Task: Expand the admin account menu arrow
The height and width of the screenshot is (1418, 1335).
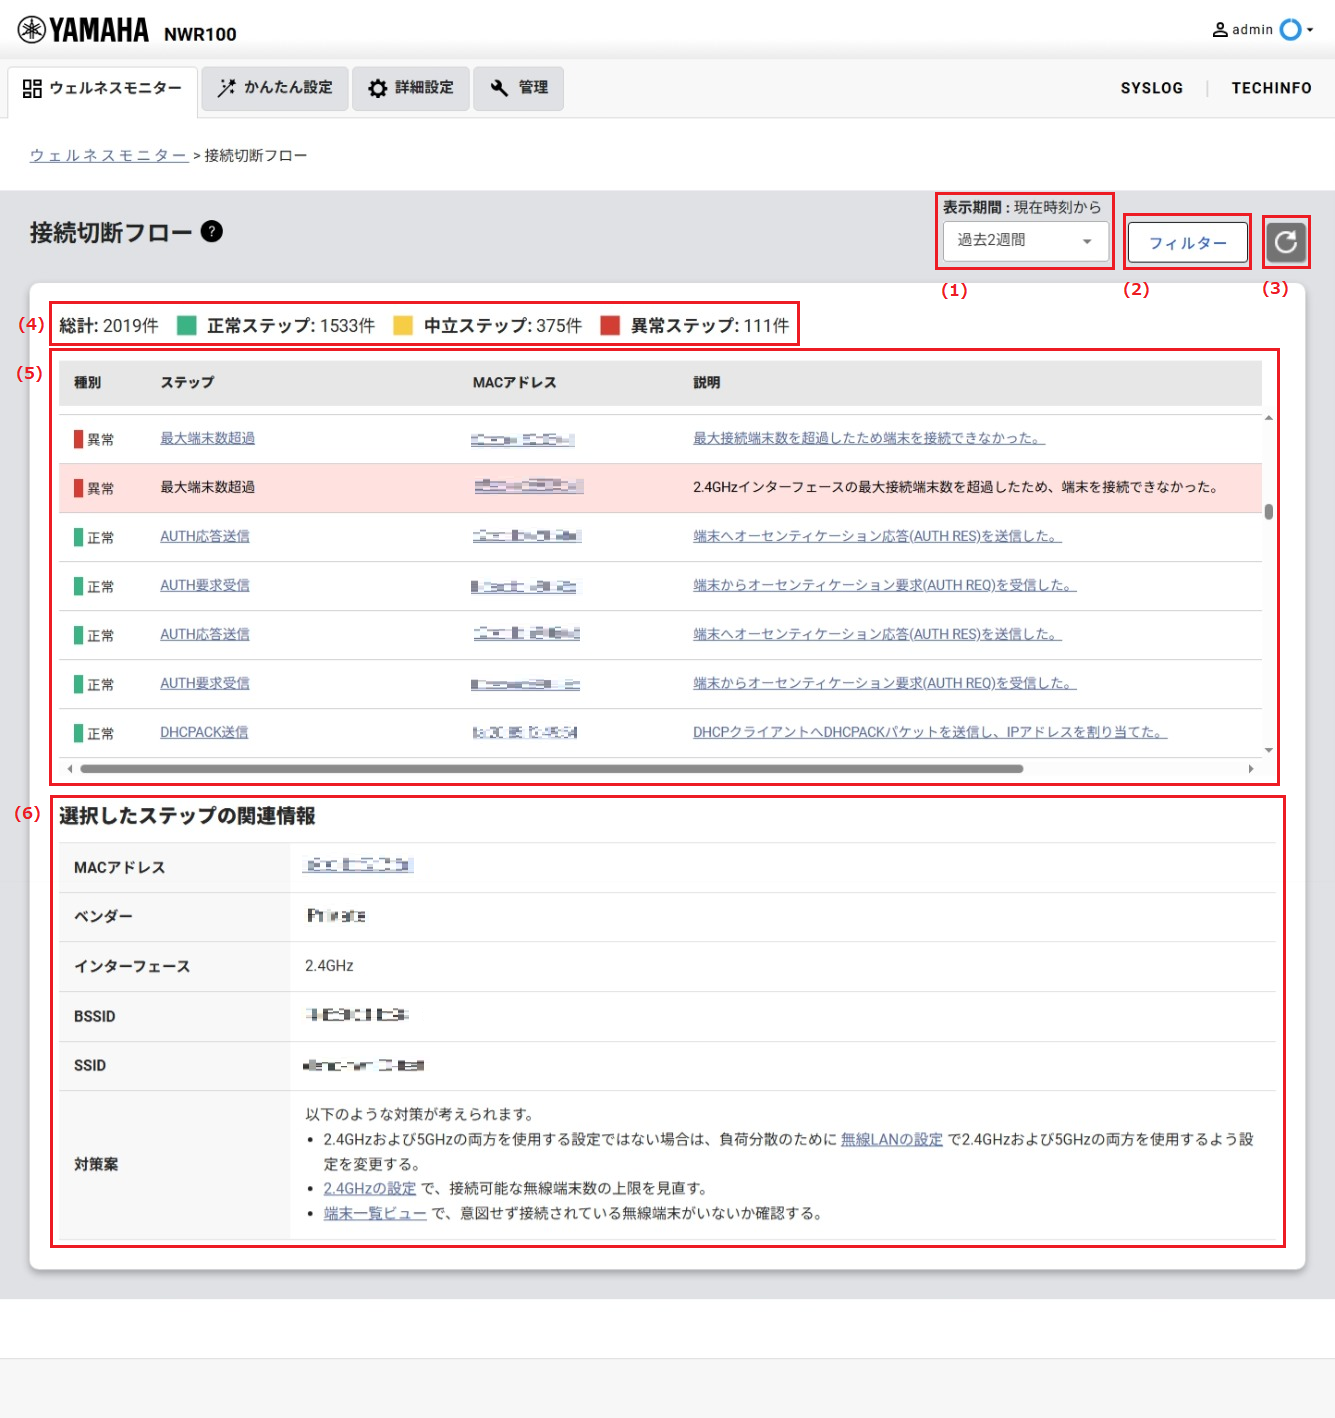Action: [x=1310, y=30]
